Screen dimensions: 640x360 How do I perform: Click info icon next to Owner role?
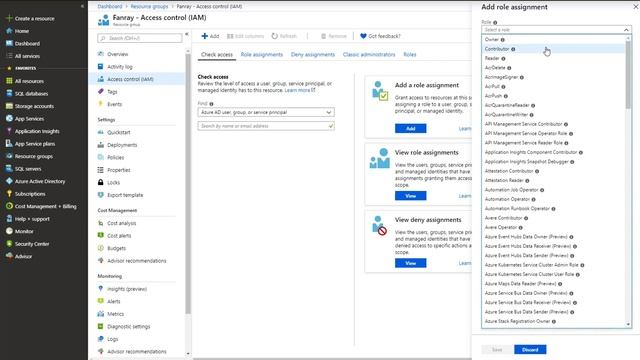click(x=502, y=40)
